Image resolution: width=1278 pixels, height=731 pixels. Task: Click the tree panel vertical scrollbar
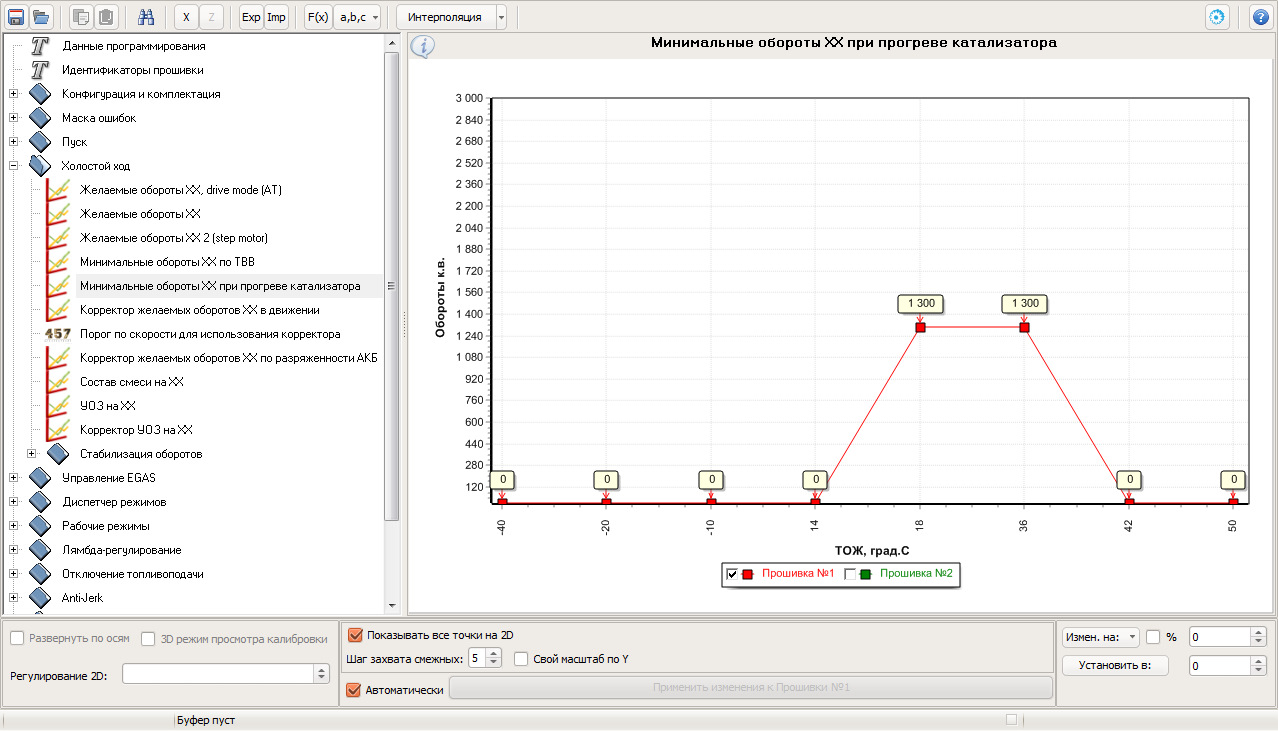392,285
